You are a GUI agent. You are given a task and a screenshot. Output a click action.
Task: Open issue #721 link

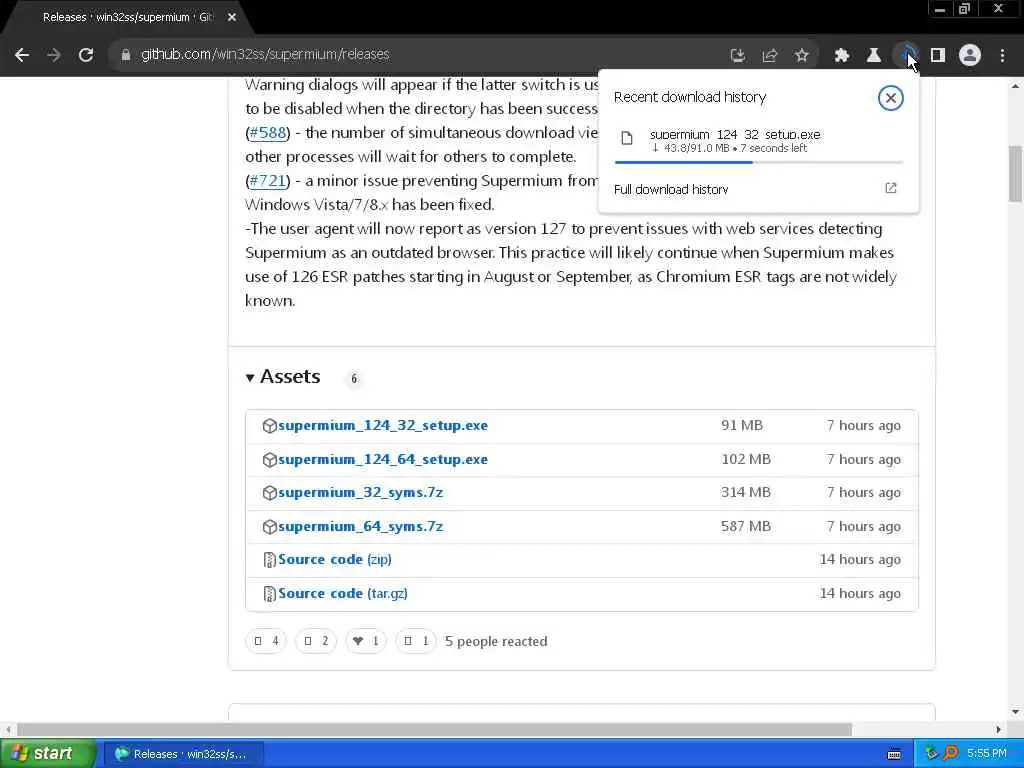click(268, 181)
